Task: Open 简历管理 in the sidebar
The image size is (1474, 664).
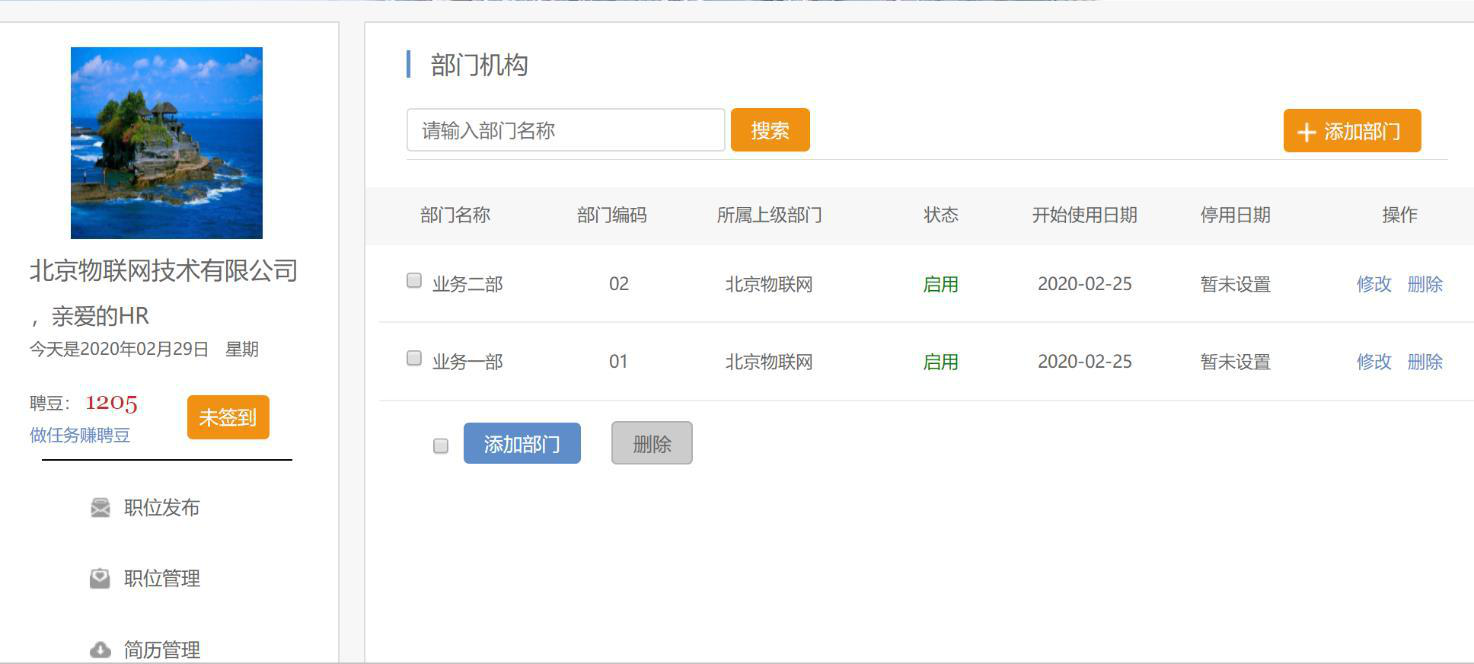Action: 162,650
